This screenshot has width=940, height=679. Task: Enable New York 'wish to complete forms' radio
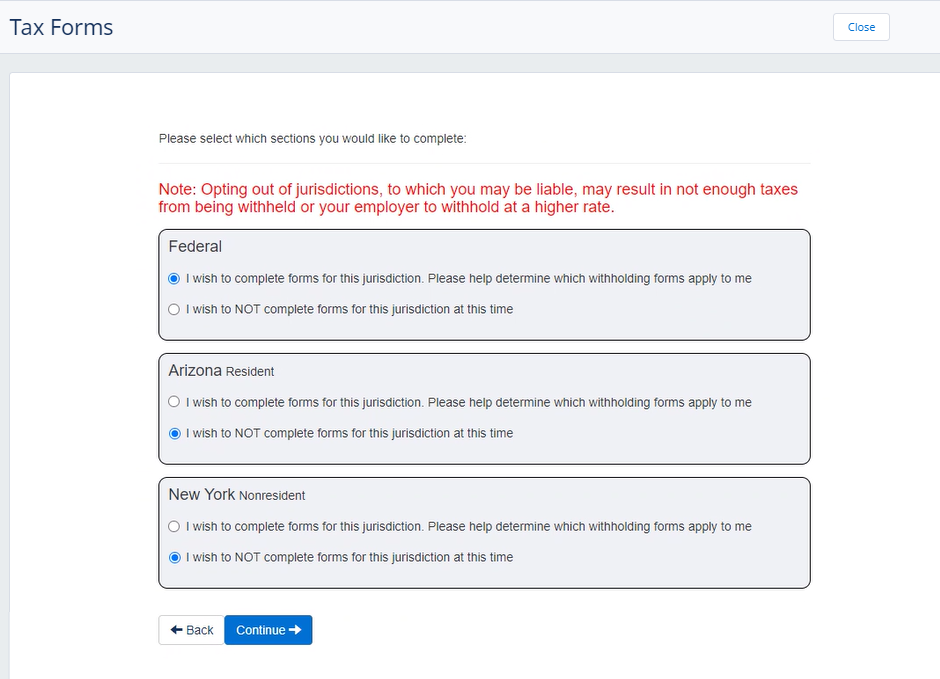(x=174, y=526)
